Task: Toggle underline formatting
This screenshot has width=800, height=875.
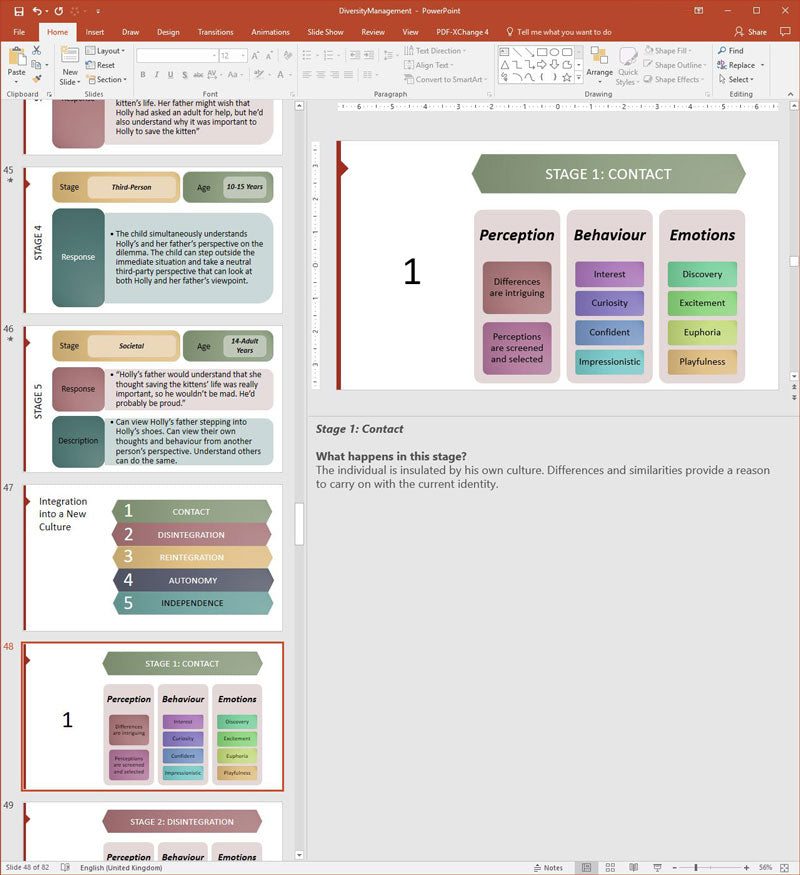Action: pyautogui.click(x=170, y=74)
